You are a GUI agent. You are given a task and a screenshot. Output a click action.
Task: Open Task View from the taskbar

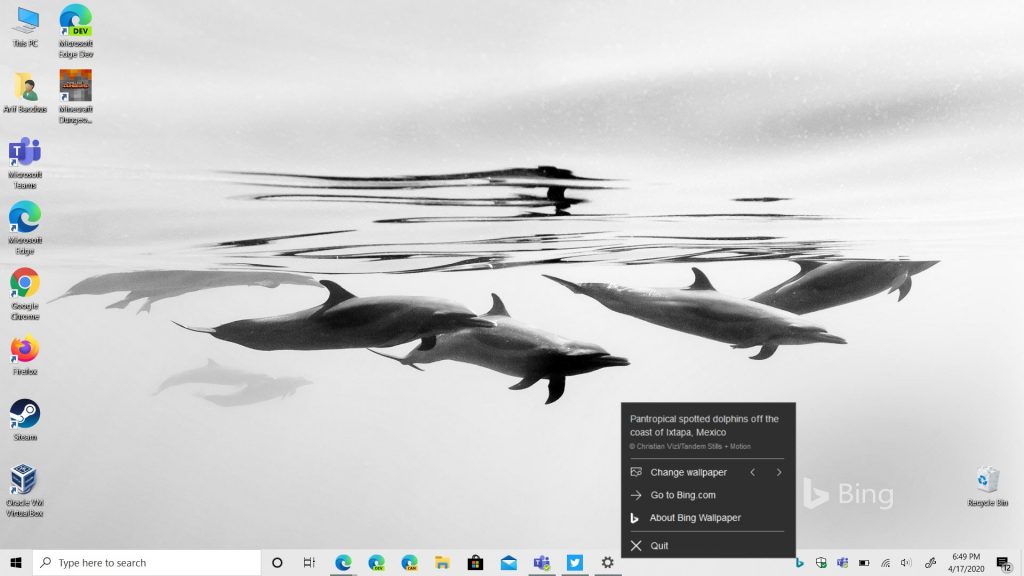pos(310,563)
